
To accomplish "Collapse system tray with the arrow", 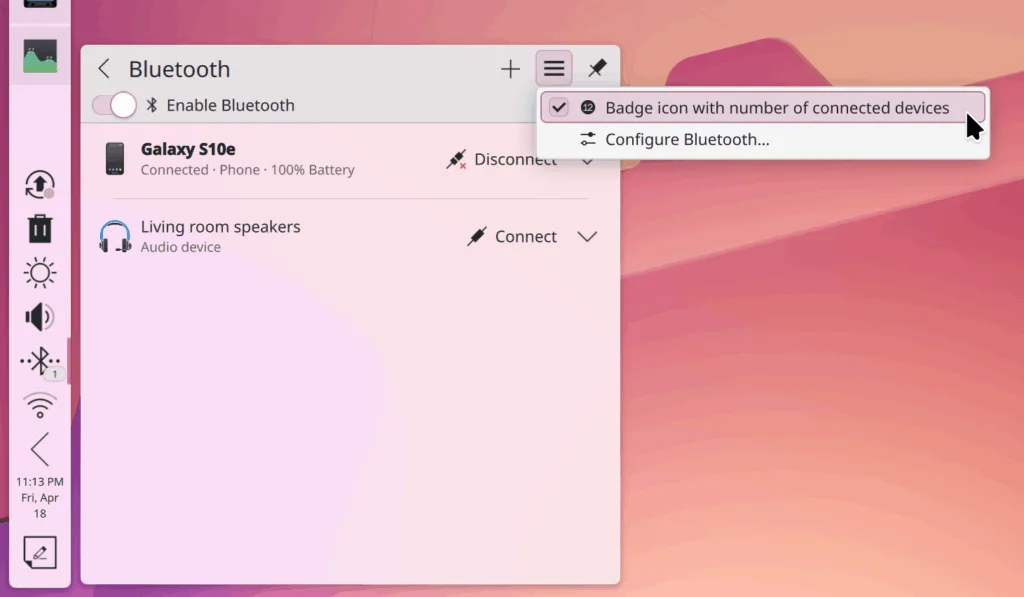I will (x=40, y=449).
